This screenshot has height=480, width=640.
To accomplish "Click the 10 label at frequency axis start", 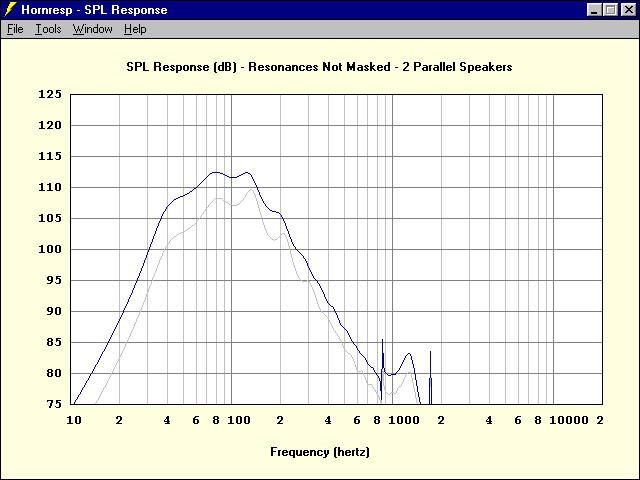I will tap(74, 420).
